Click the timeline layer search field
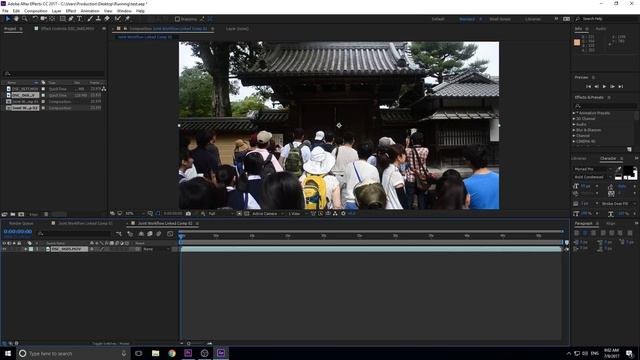Viewport: 640px width, 360px height. click(x=73, y=233)
